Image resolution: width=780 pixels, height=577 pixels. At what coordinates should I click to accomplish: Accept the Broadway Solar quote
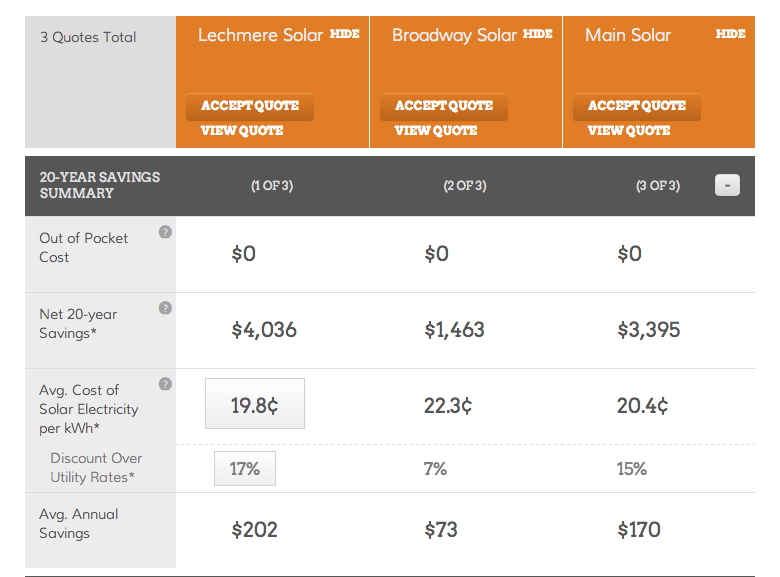click(x=444, y=106)
